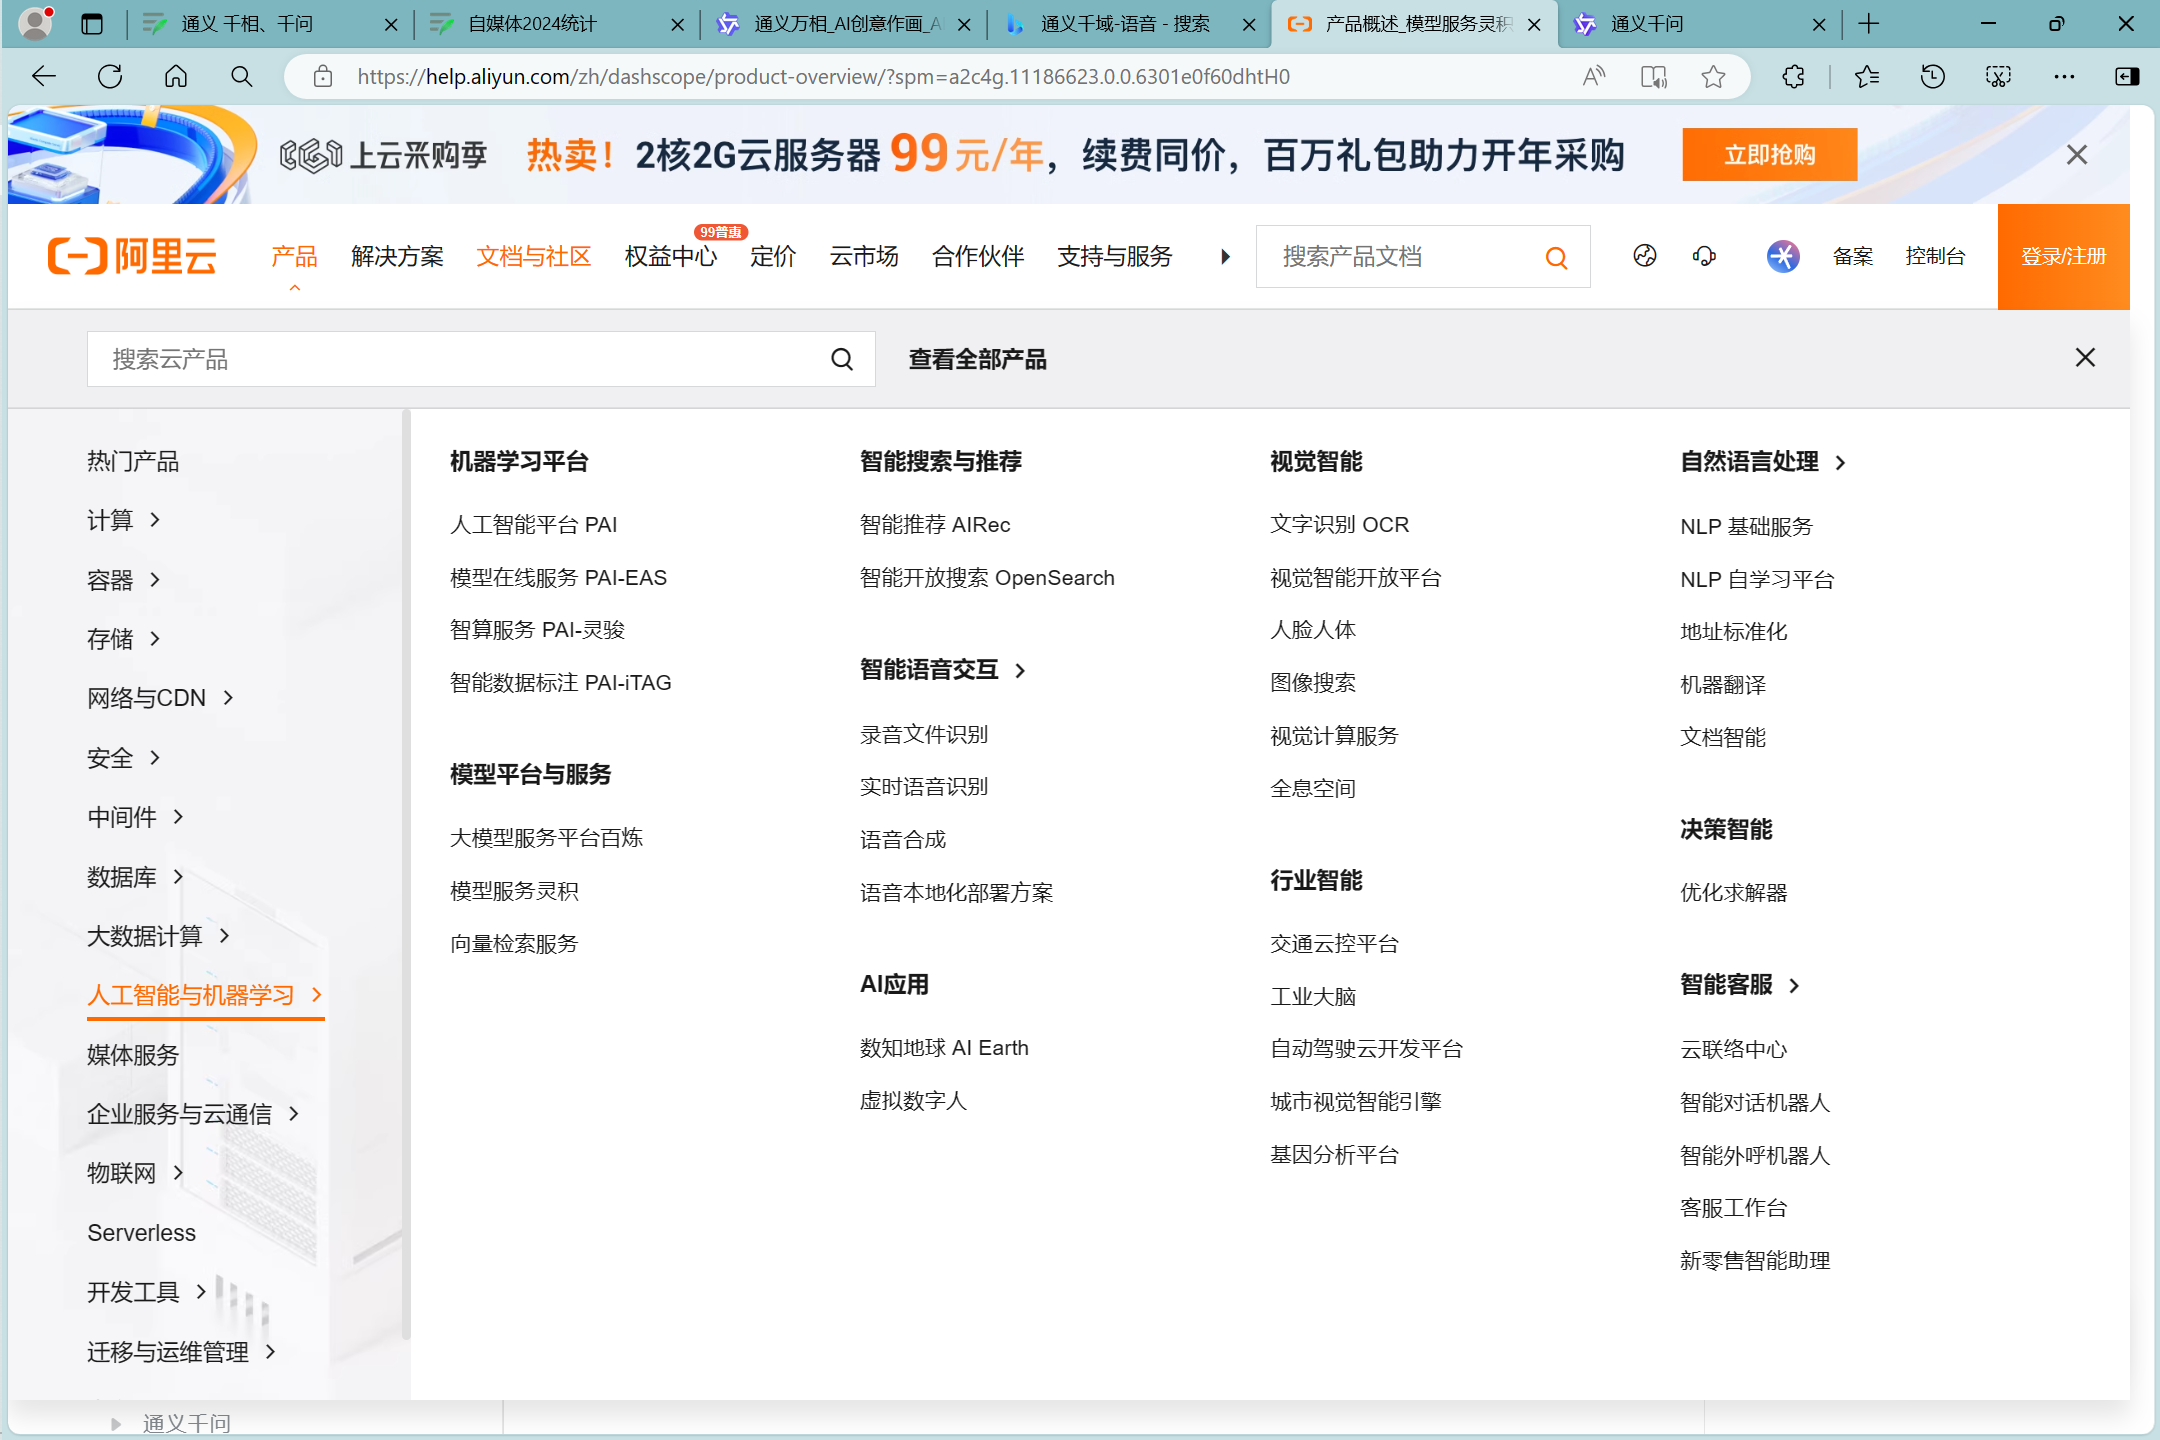
Task: Open browser extensions puzzle icon
Action: (x=1793, y=76)
